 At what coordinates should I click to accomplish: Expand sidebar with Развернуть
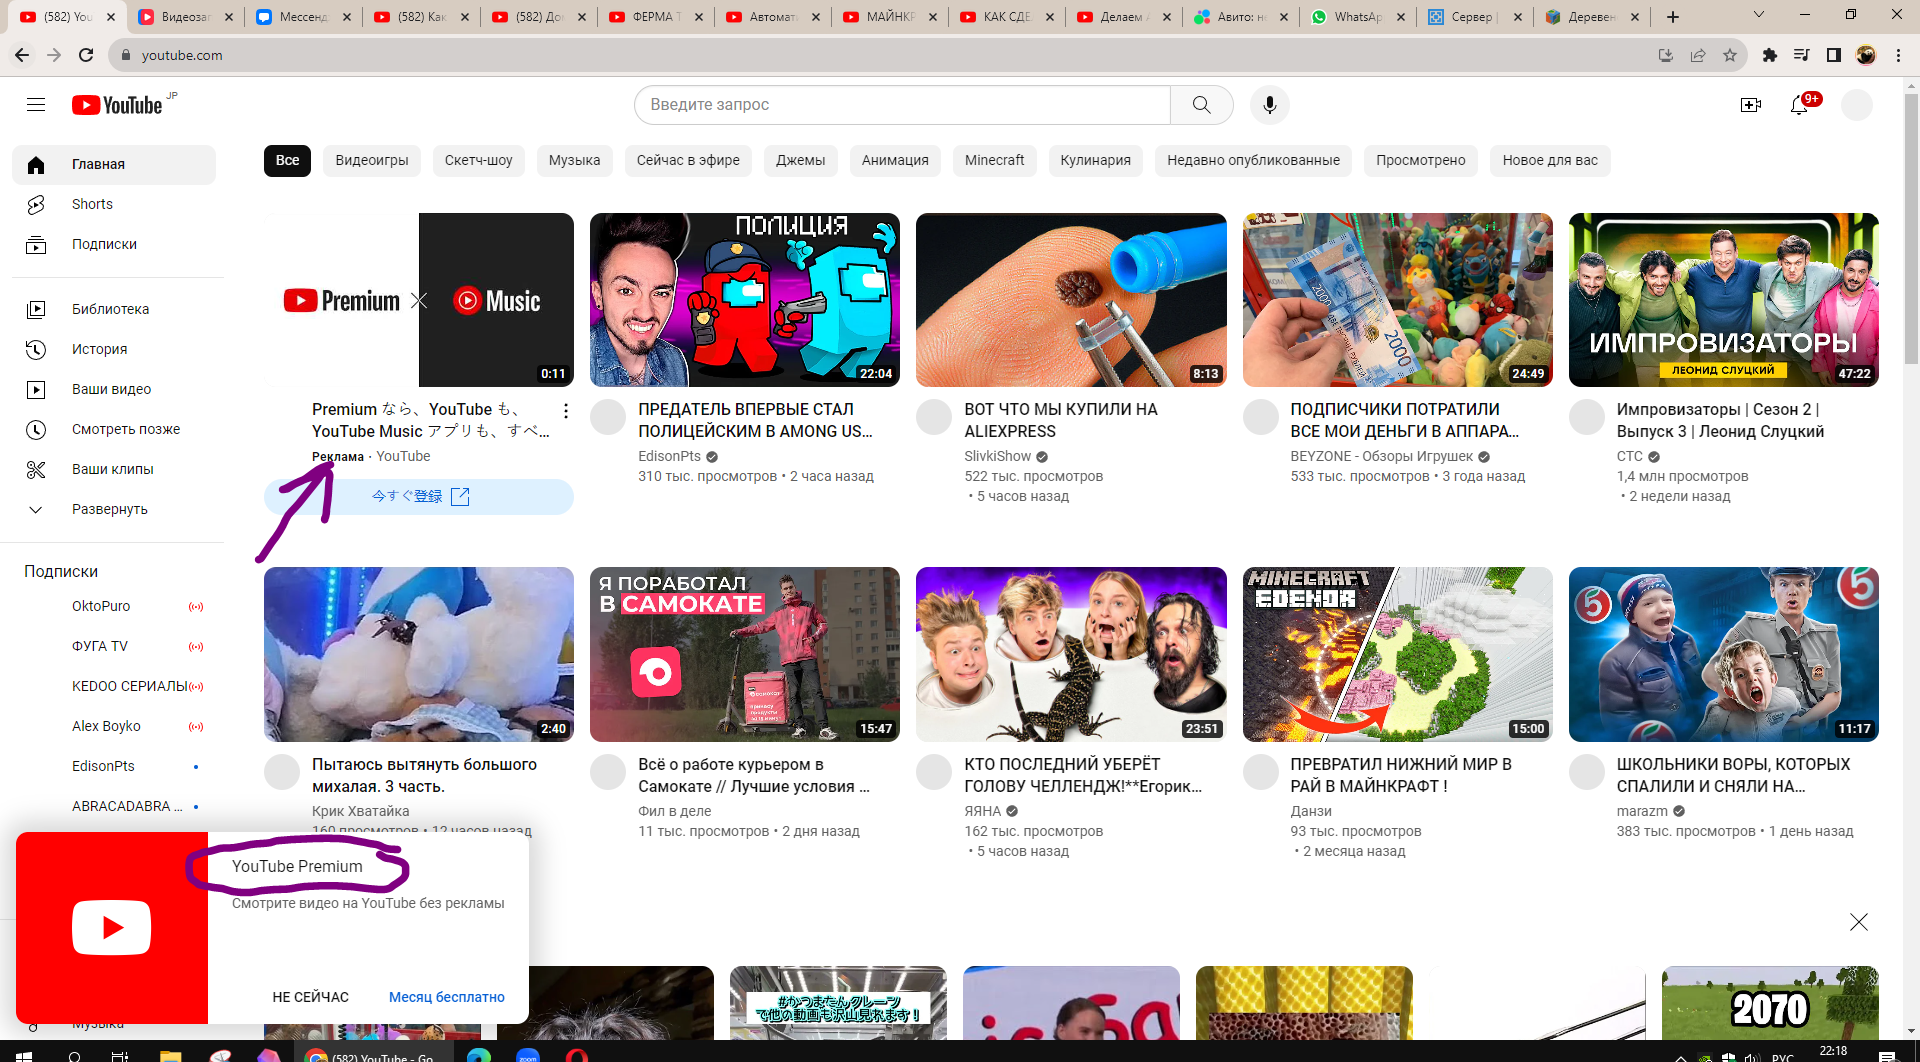point(114,509)
